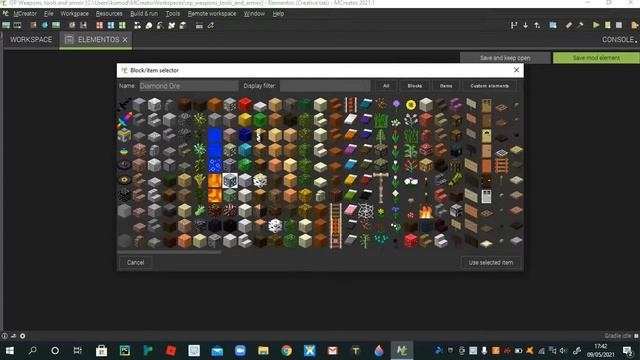Click into the Display filter field

point(325,86)
